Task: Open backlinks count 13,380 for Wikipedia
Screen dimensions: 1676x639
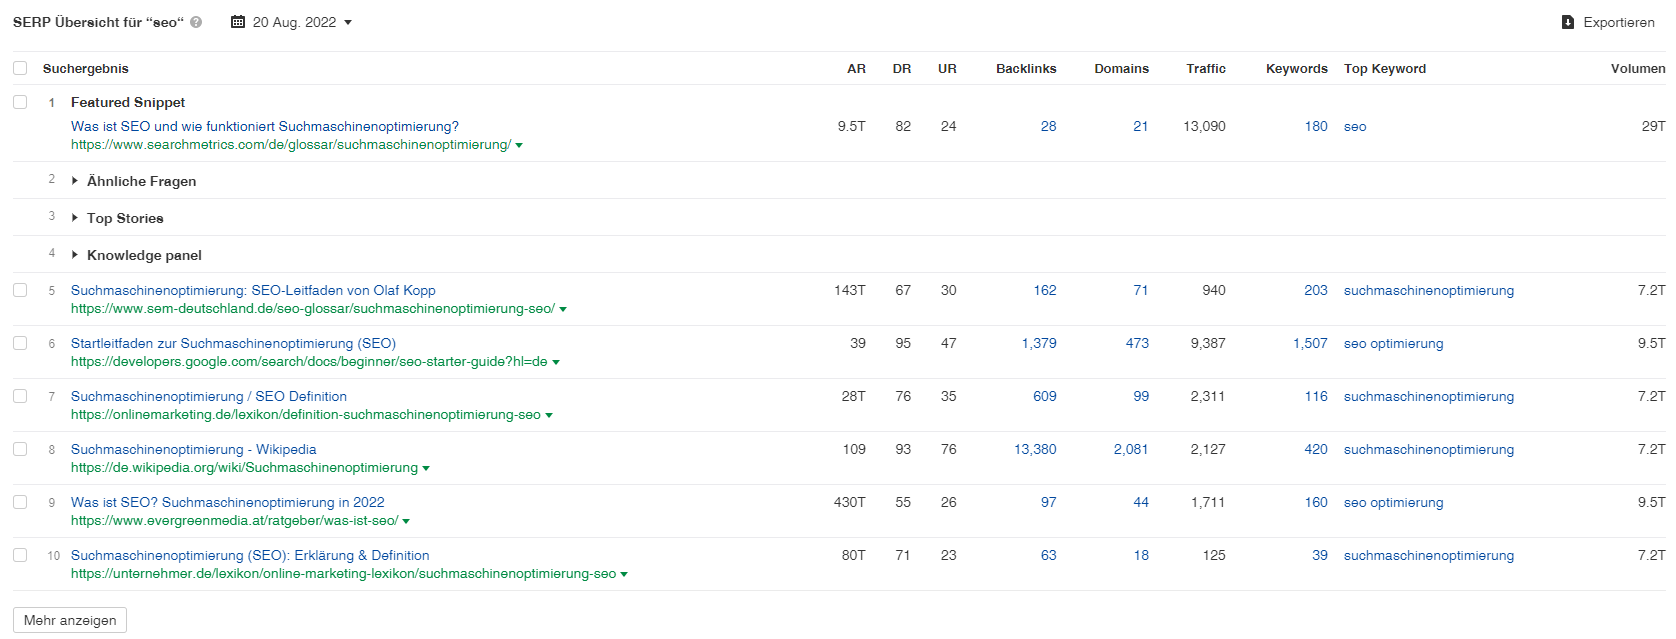Action: pos(1035,449)
